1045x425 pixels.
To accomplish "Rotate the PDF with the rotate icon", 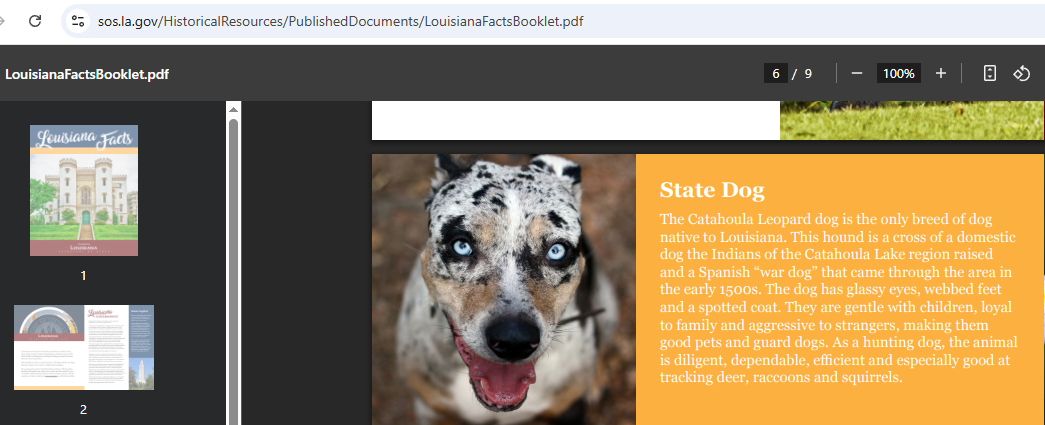I will click(x=1022, y=73).
